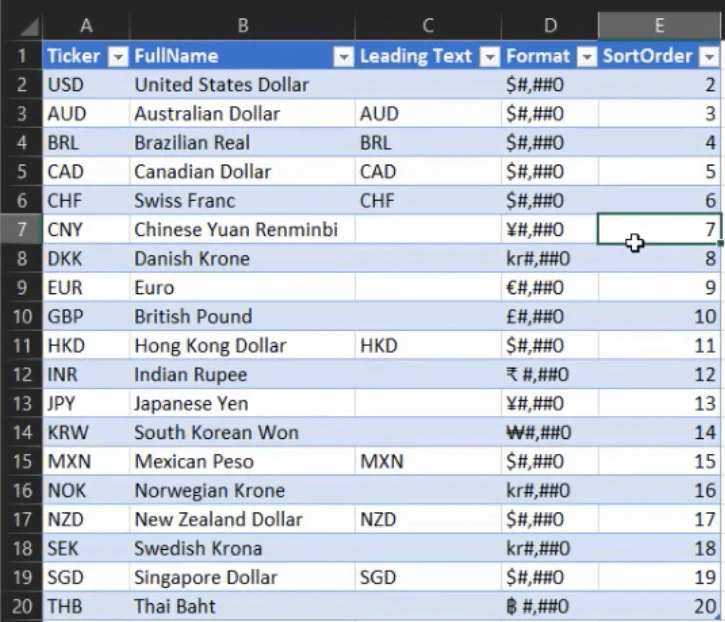Select SortOrder cell with value 14
Image resolution: width=725 pixels, height=622 pixels.
click(659, 432)
